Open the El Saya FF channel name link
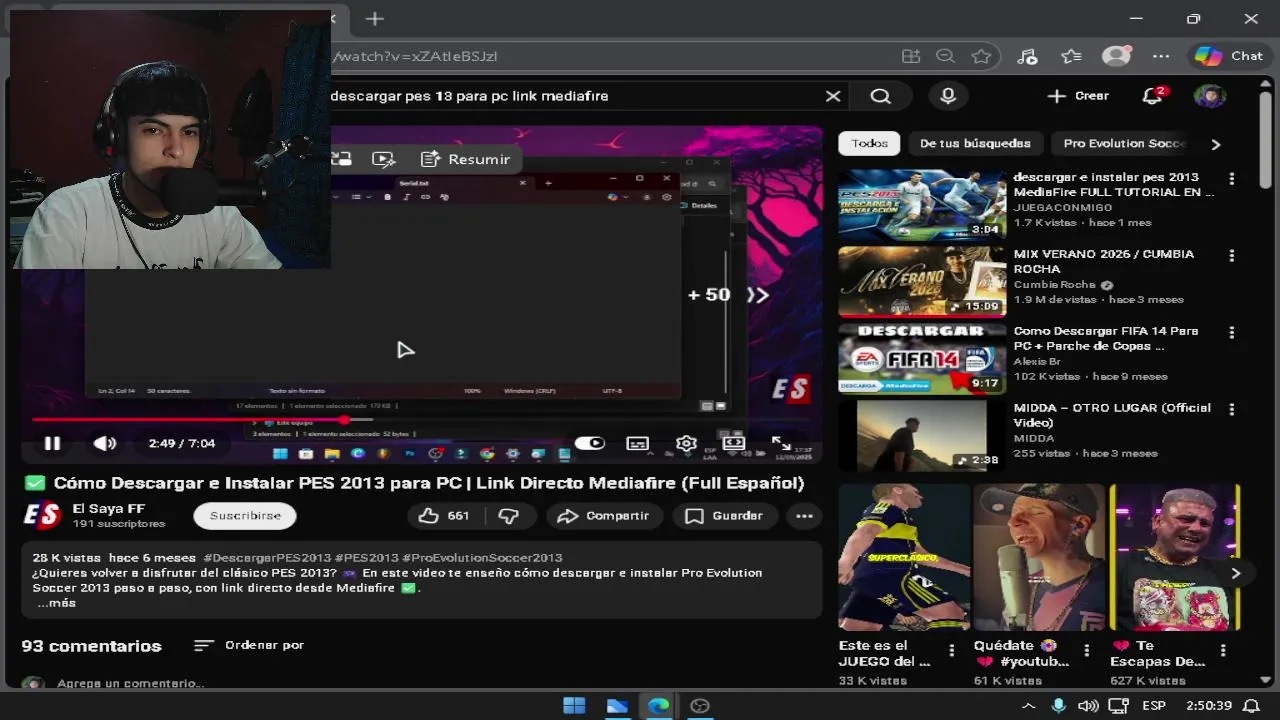The width and height of the screenshot is (1280, 720). pos(109,509)
